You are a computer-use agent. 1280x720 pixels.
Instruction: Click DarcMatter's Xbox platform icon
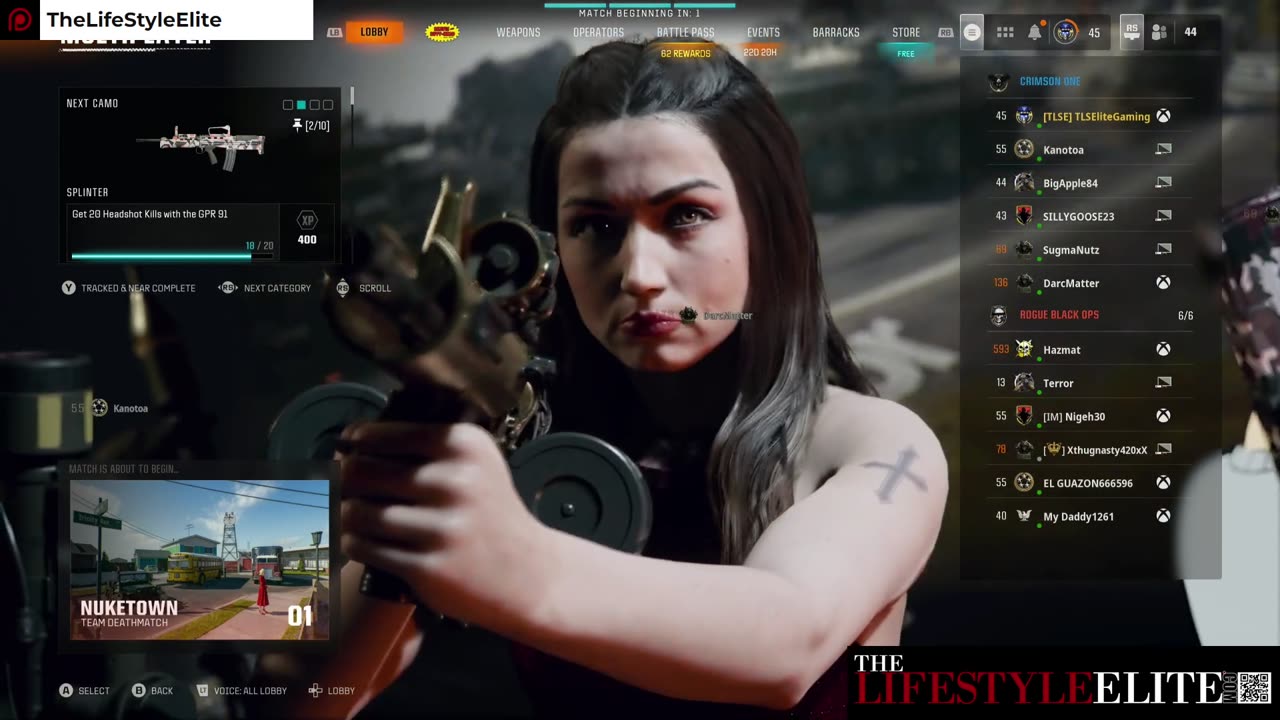(1163, 283)
